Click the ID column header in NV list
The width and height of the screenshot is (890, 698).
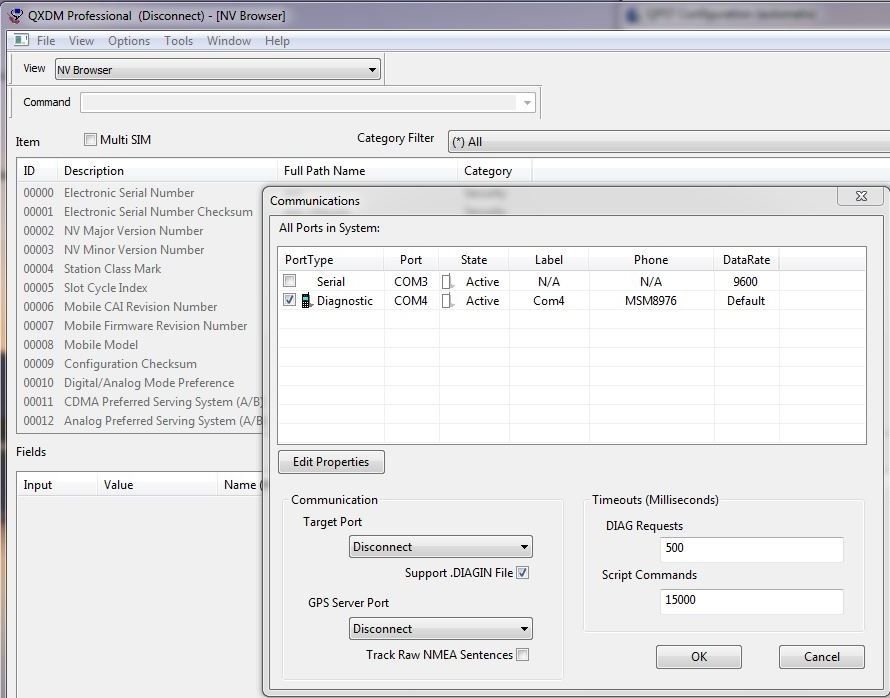[x=37, y=171]
